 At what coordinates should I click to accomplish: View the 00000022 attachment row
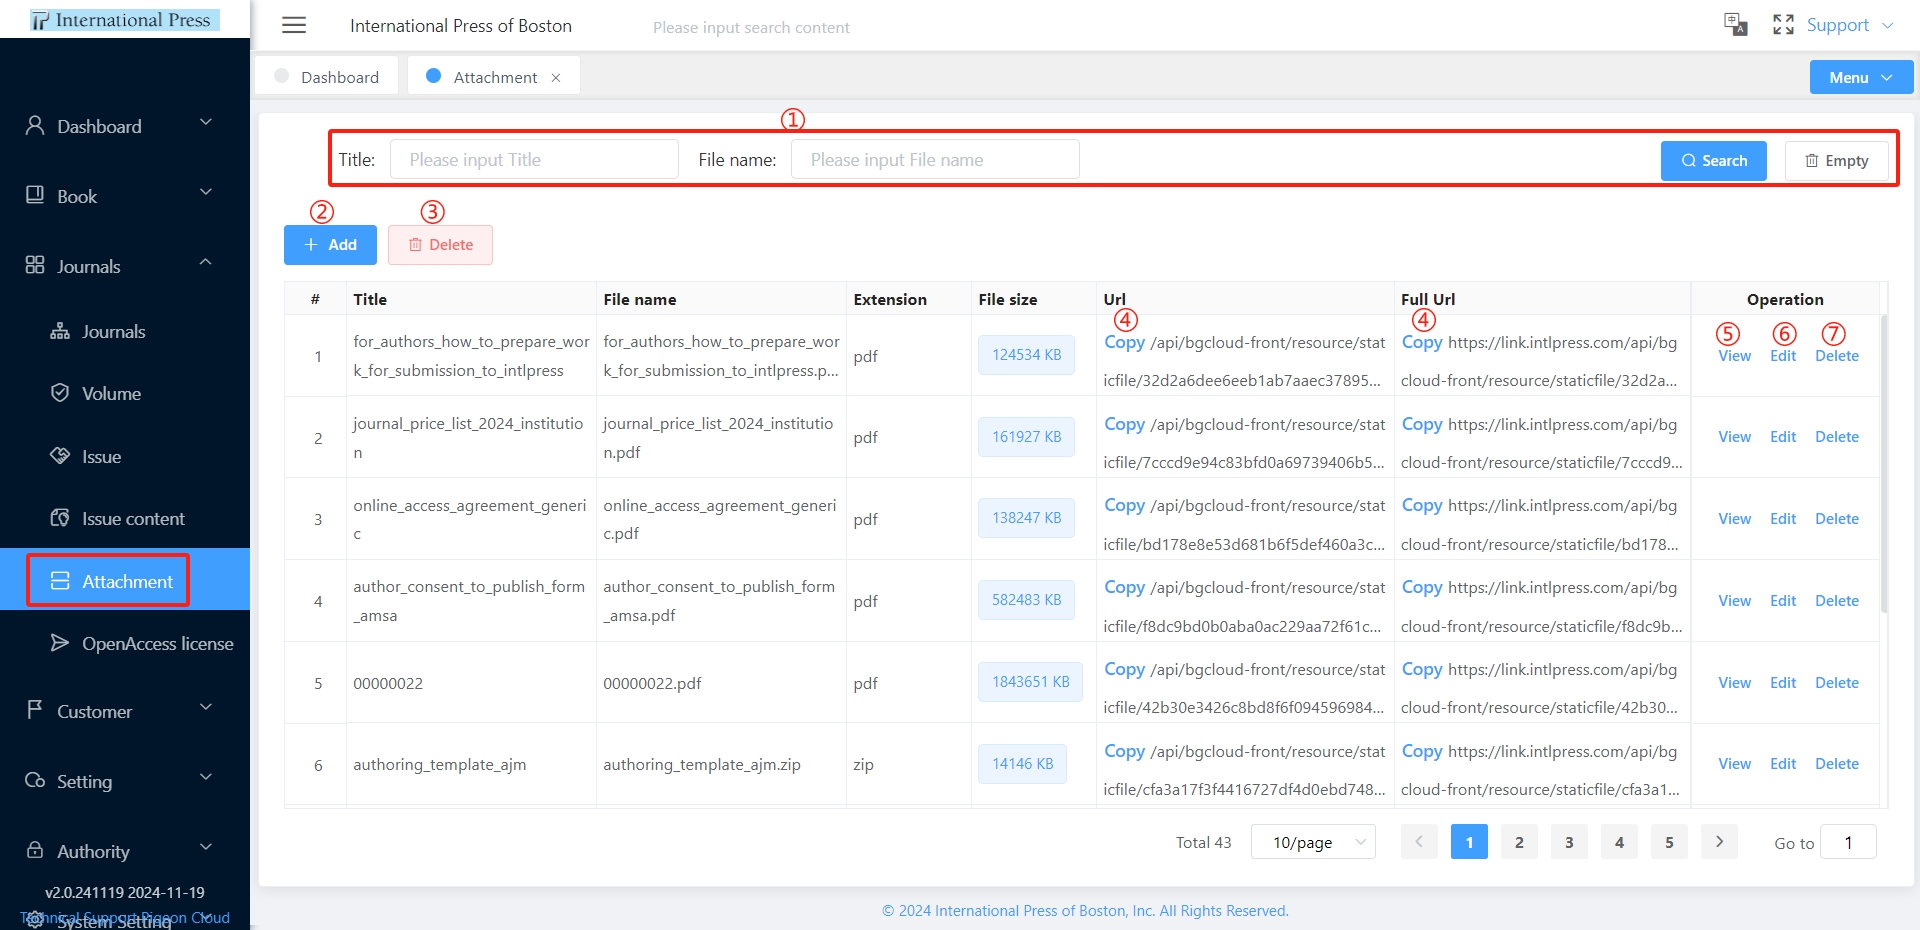click(x=1734, y=682)
